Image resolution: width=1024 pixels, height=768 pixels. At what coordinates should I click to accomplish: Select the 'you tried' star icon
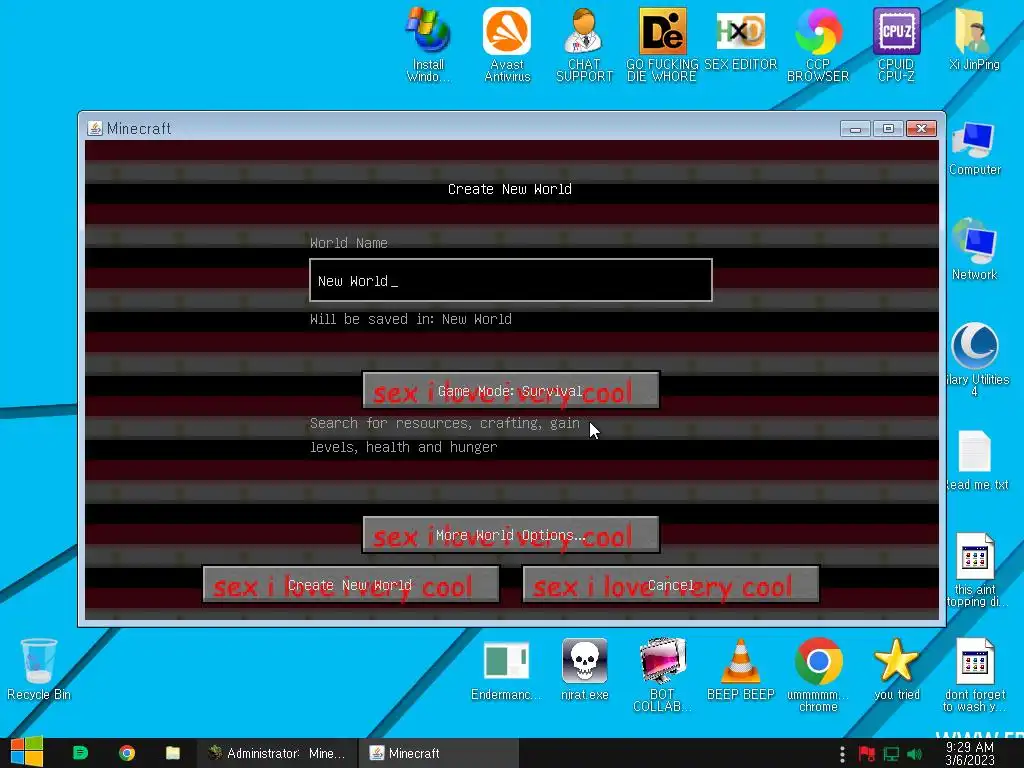point(896,669)
